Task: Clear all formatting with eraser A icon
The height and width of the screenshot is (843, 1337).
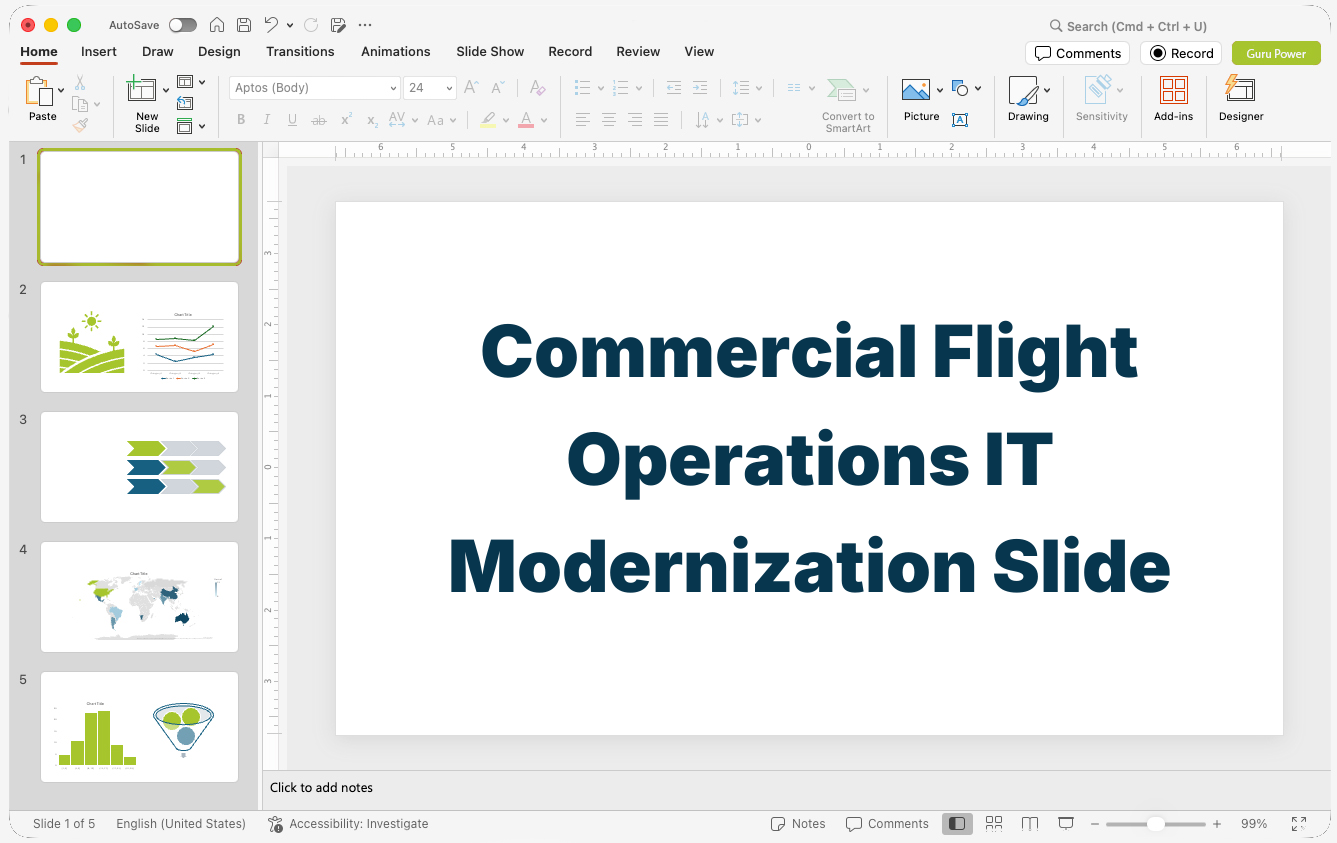Action: pyautogui.click(x=538, y=88)
